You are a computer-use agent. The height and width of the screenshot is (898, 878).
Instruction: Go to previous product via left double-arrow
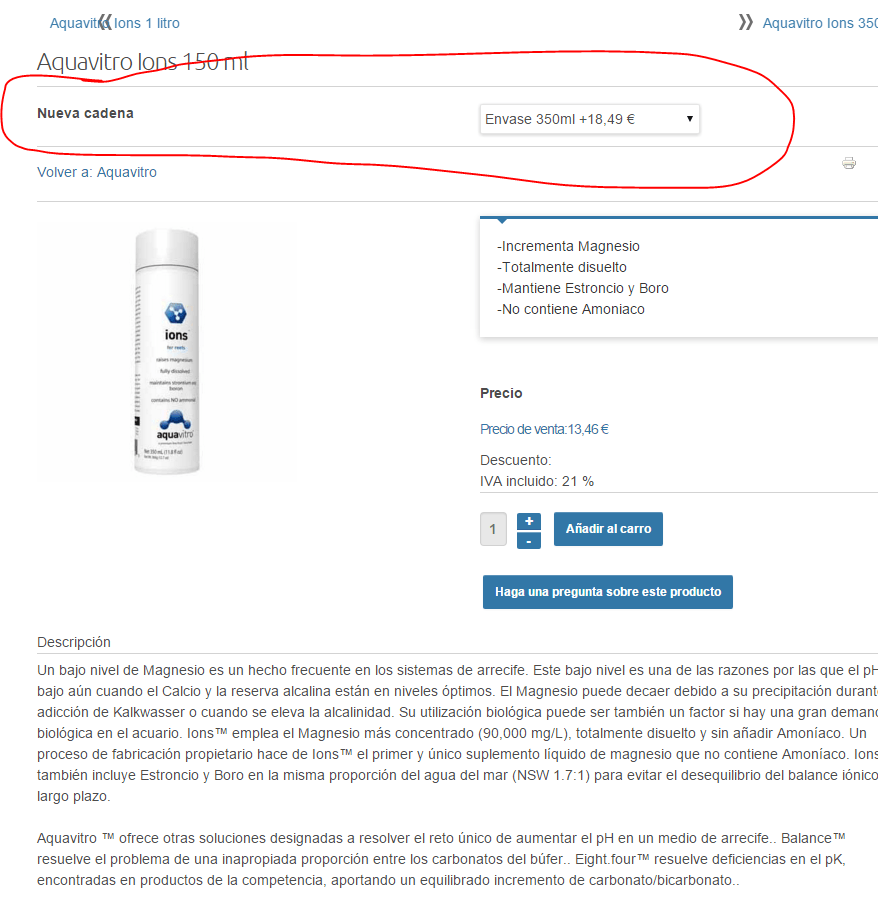(105, 22)
